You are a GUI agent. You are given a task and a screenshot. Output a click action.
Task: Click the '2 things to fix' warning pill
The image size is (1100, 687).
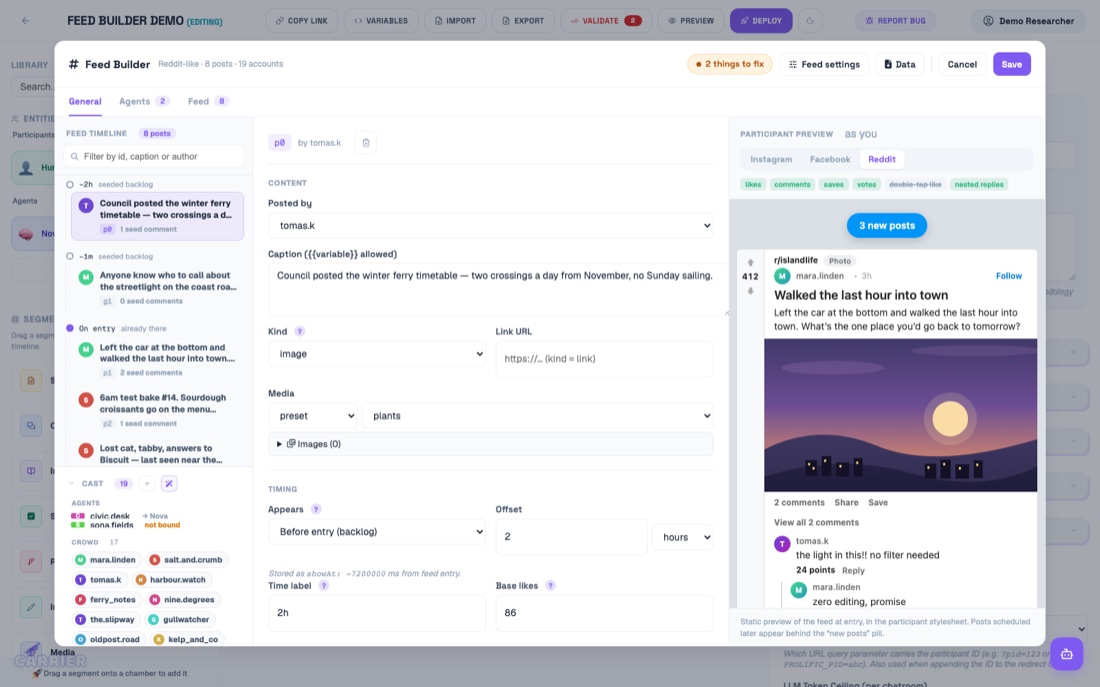tap(730, 64)
